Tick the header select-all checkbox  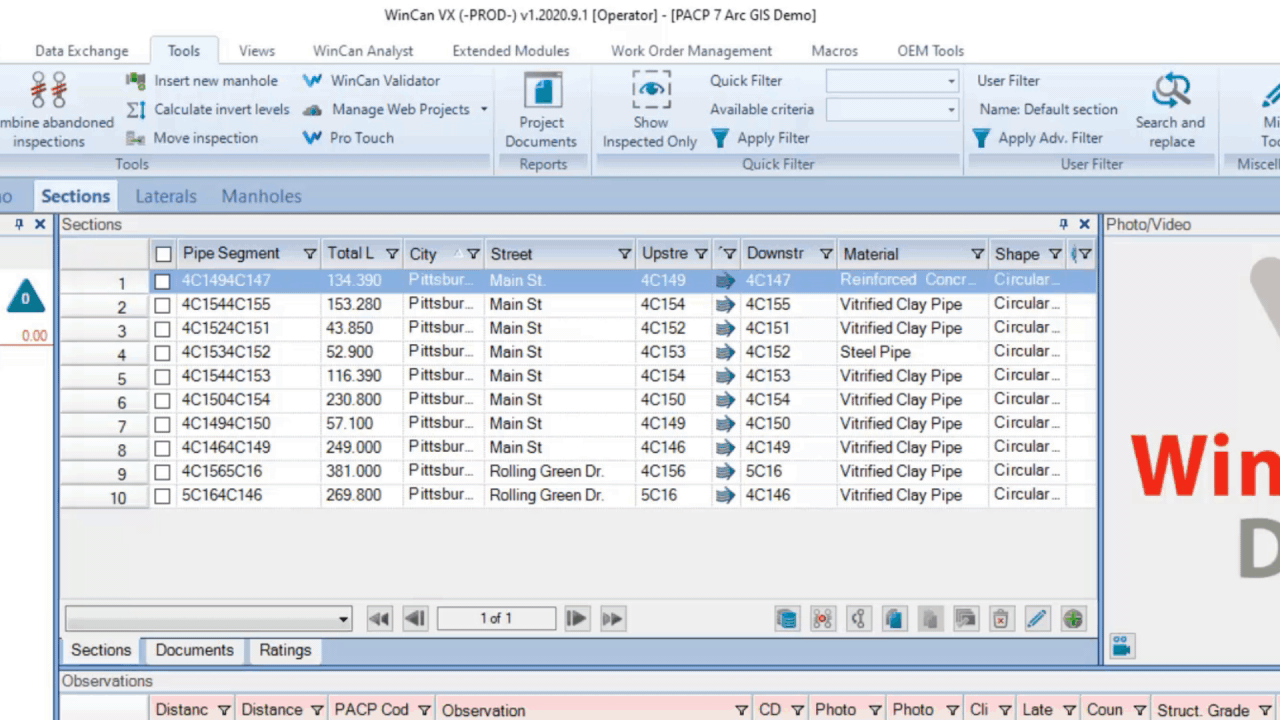coord(163,254)
